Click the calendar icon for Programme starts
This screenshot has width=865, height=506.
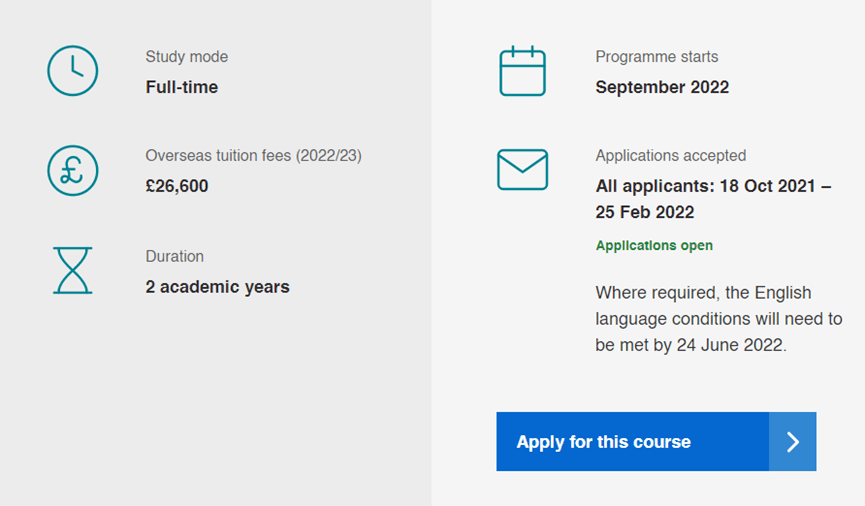522,71
